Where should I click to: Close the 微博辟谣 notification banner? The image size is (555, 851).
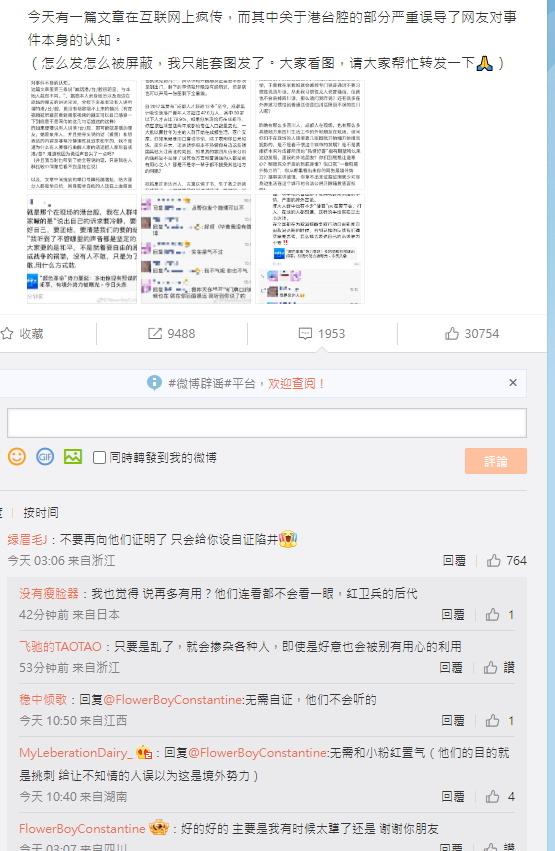click(513, 383)
